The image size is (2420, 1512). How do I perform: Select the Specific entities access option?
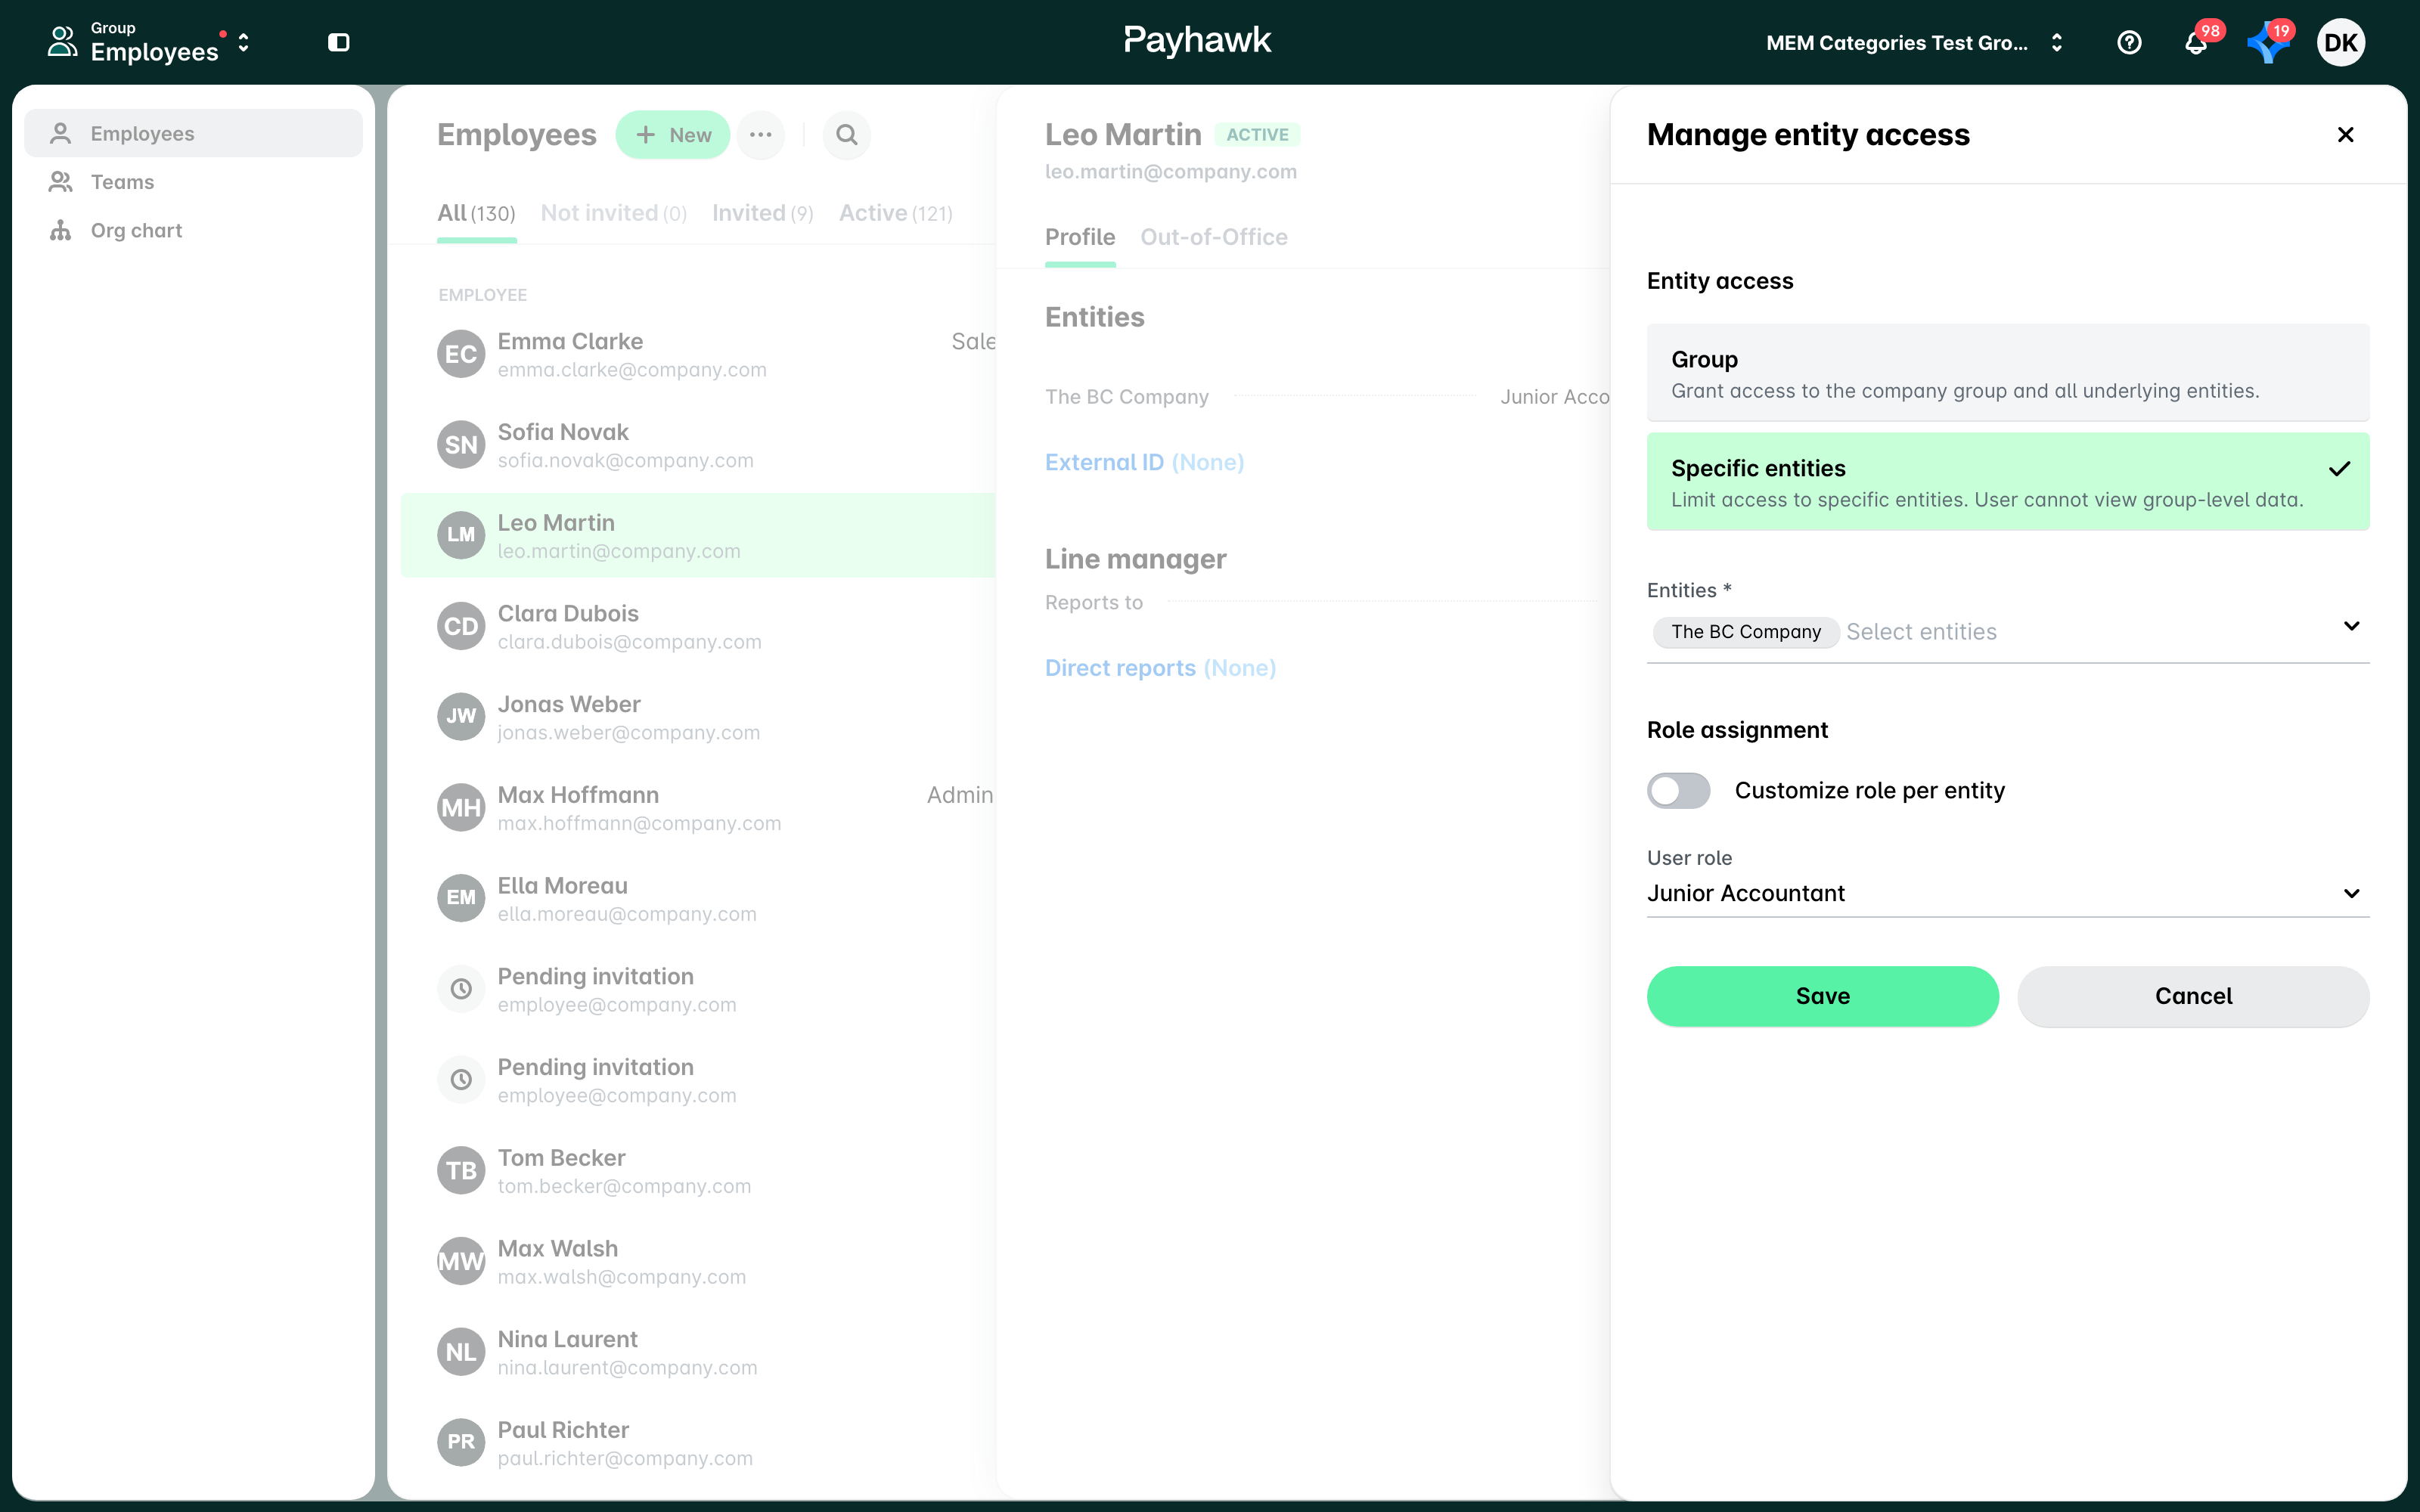coord(2008,482)
